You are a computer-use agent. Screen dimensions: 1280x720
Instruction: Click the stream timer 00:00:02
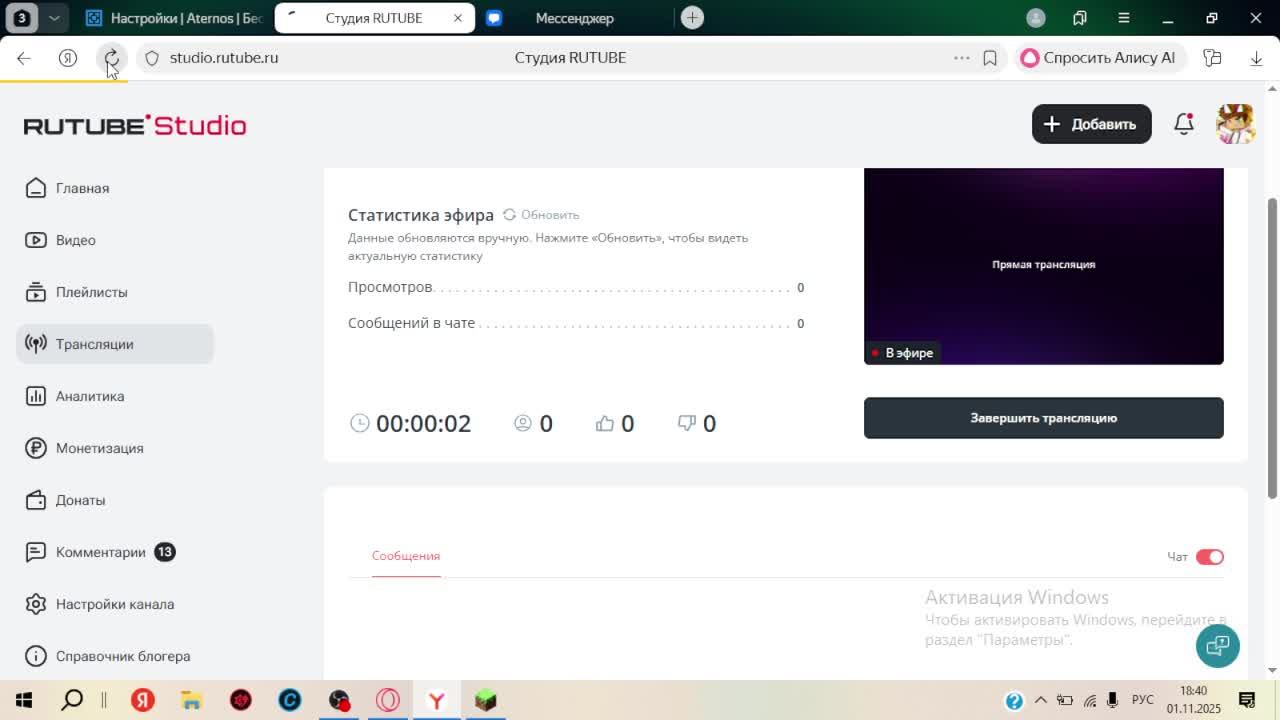(x=423, y=423)
